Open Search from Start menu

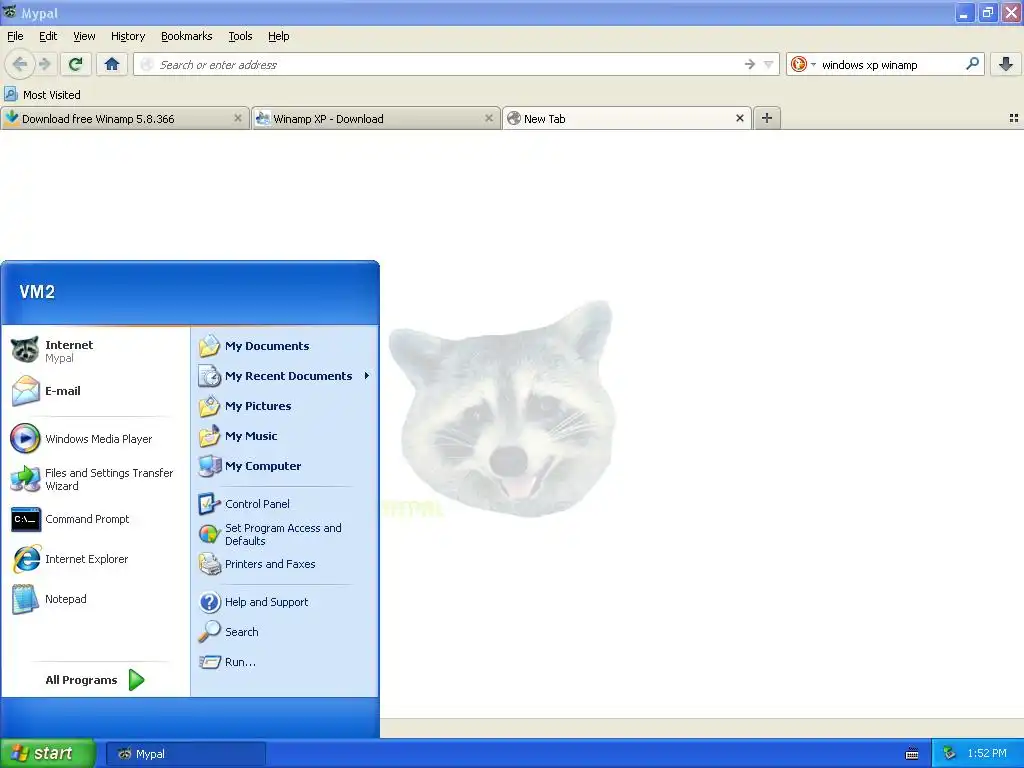pos(284,632)
